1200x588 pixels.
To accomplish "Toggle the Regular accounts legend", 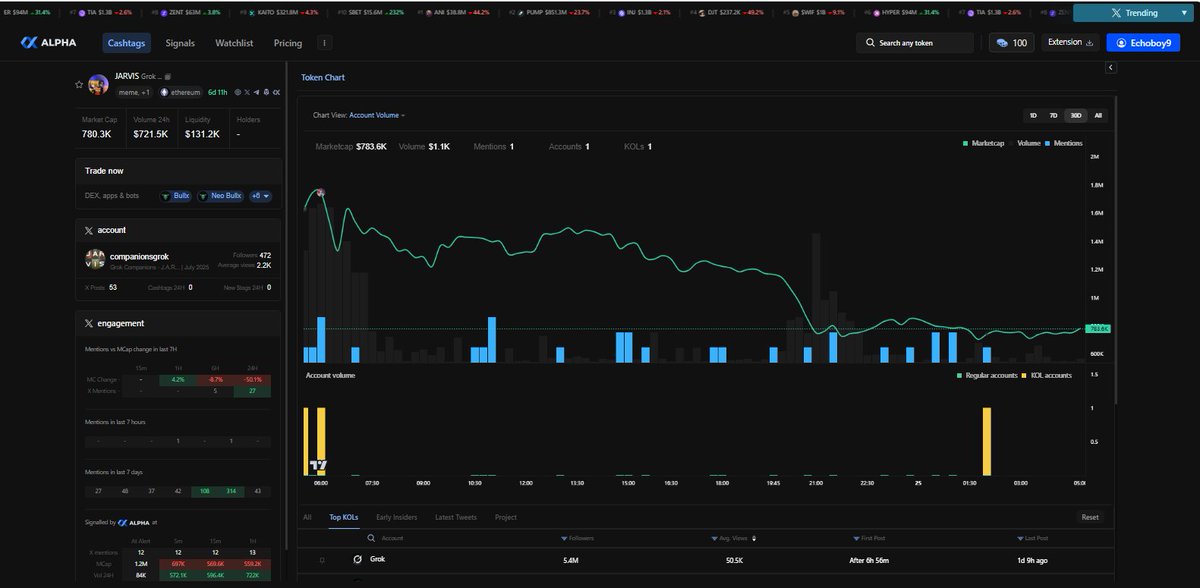I will 988,375.
